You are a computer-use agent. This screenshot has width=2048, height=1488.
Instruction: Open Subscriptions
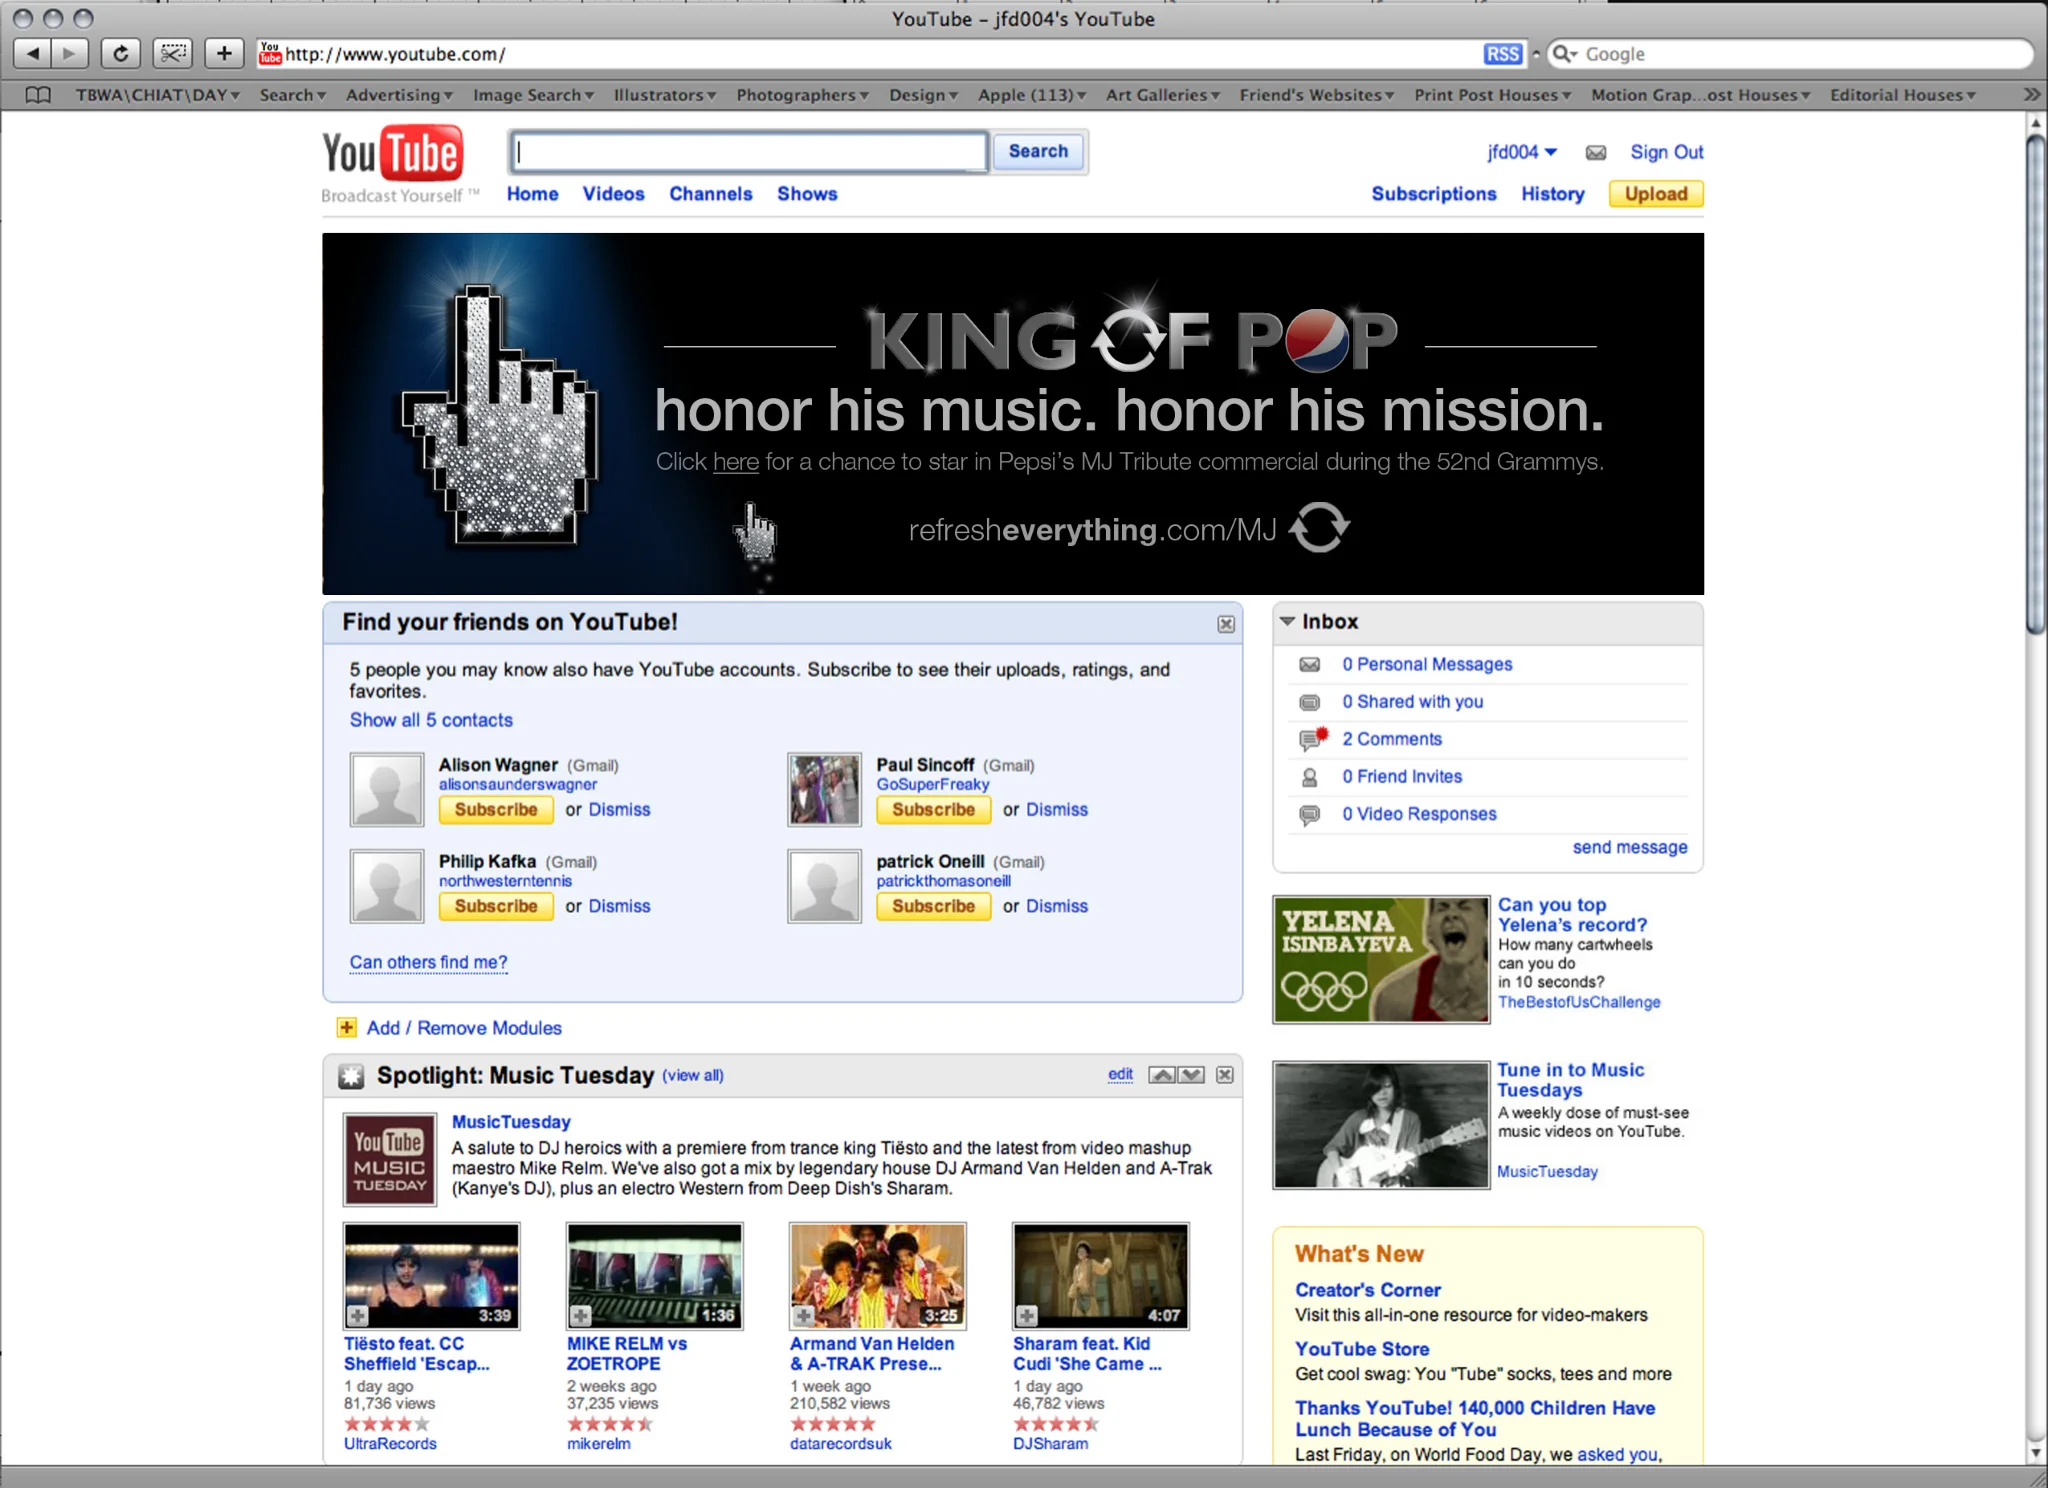point(1434,194)
